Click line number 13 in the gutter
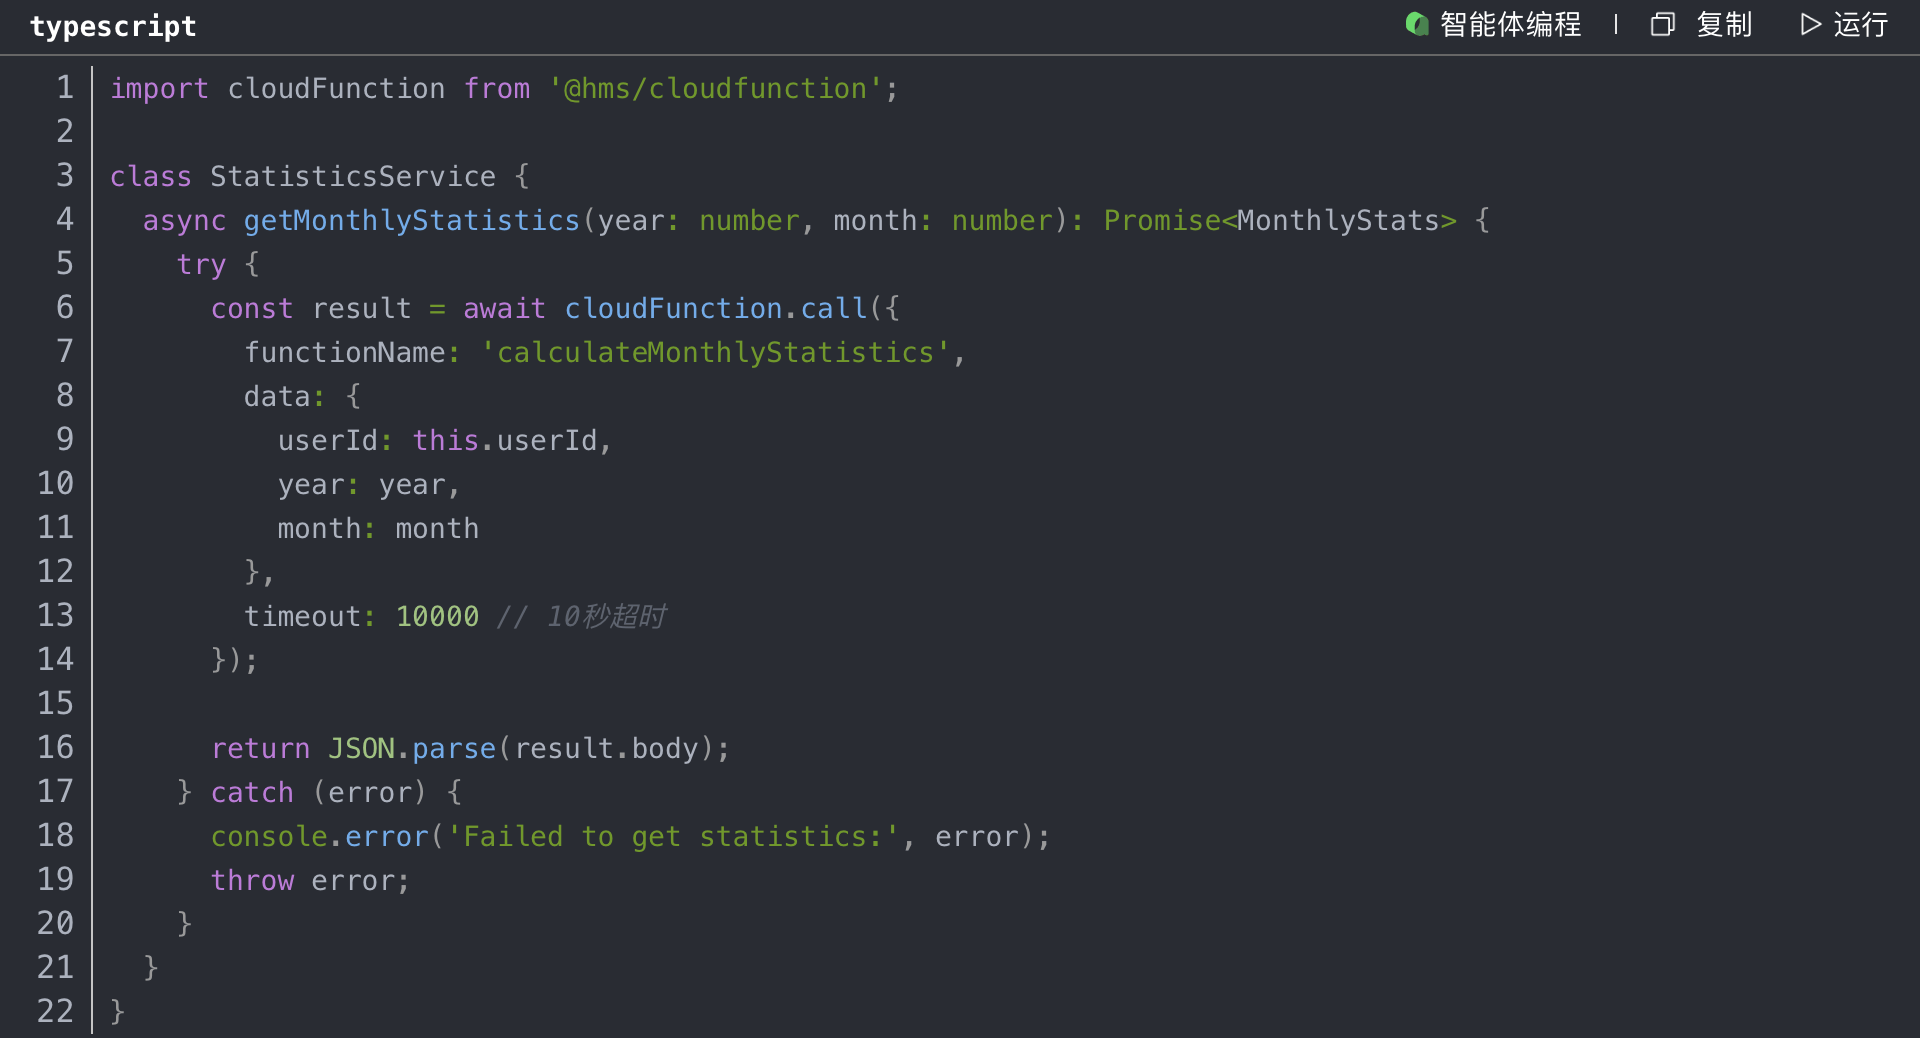 click(x=56, y=616)
